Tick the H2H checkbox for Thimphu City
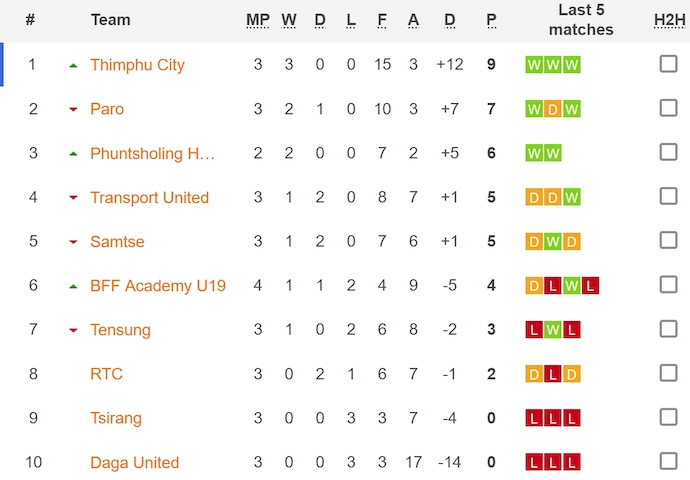 [668, 64]
